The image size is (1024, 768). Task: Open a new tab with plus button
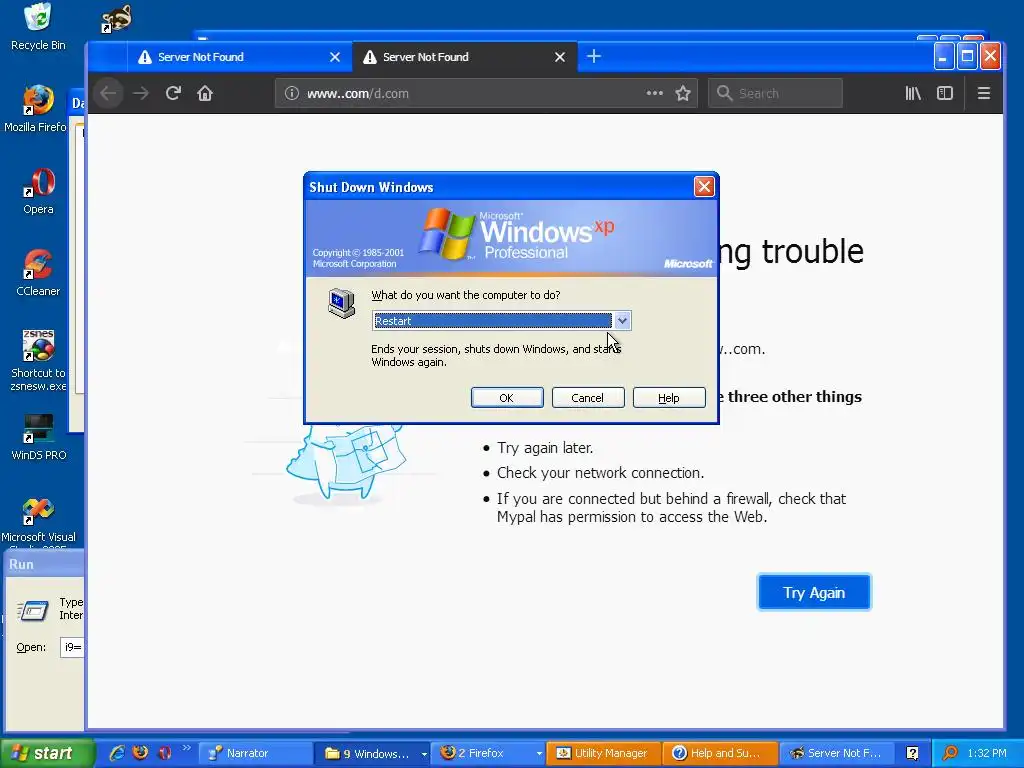[x=594, y=57]
